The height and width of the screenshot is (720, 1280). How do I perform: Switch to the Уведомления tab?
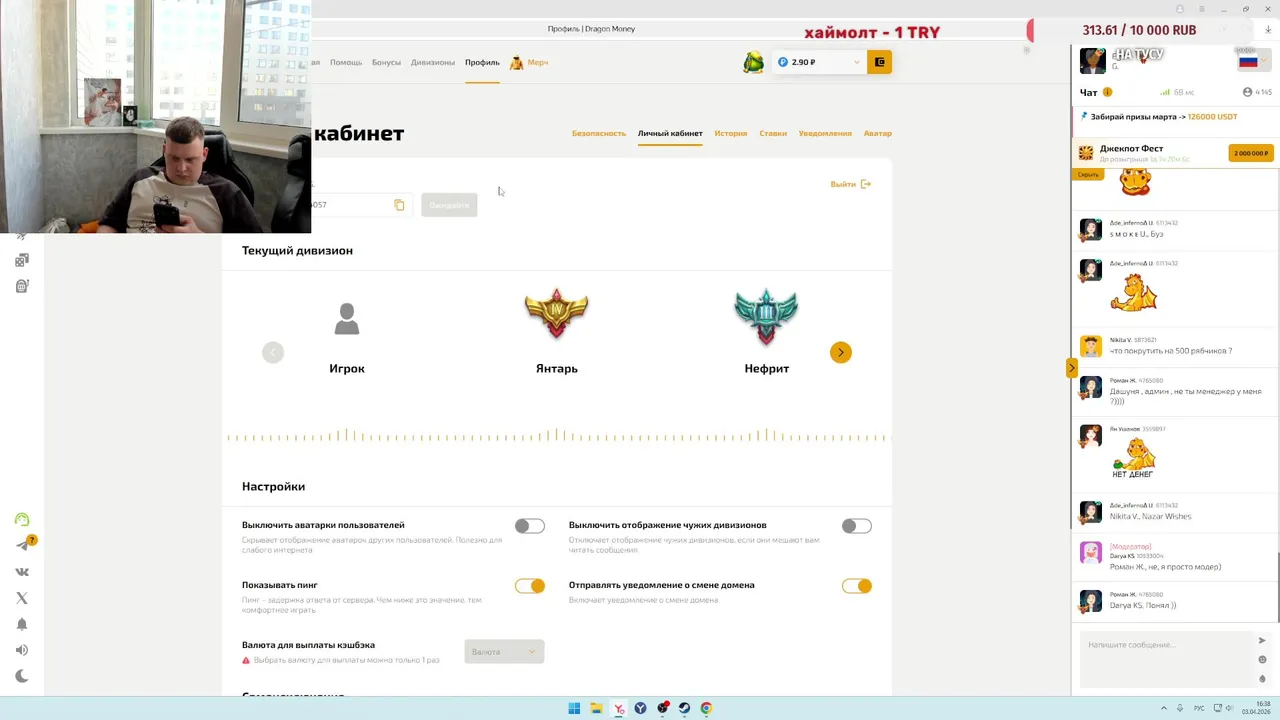(x=825, y=133)
